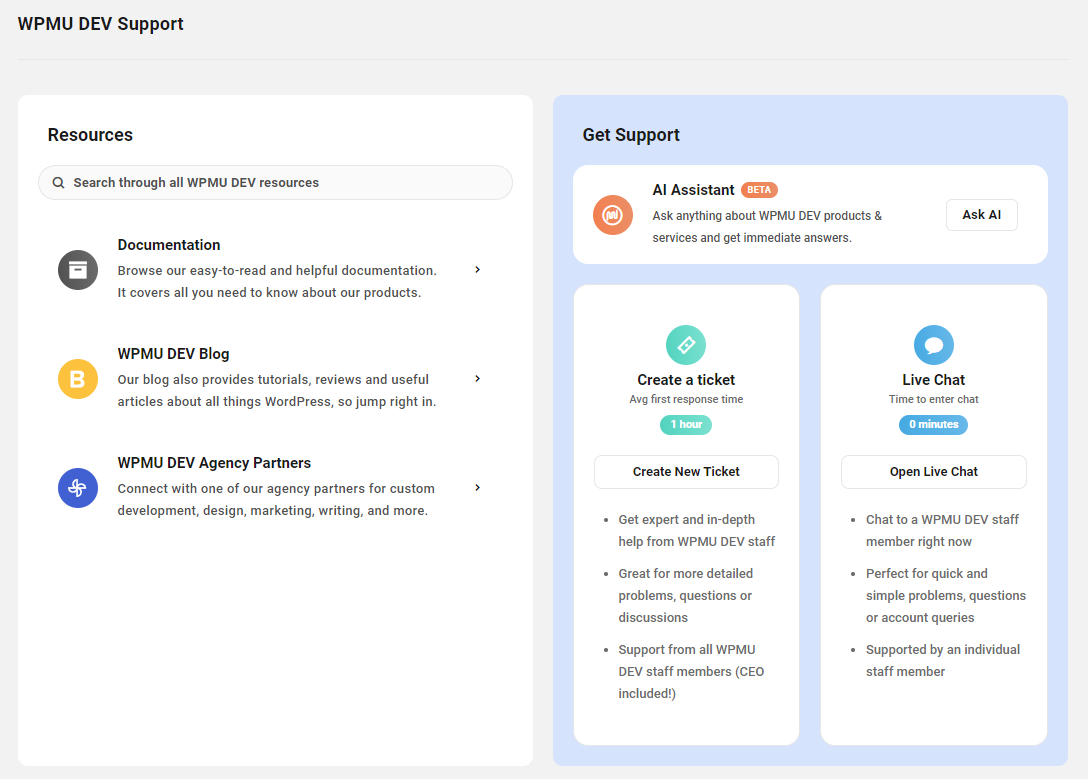Click the magnifying glass search icon
The width and height of the screenshot is (1088, 779).
pos(58,182)
